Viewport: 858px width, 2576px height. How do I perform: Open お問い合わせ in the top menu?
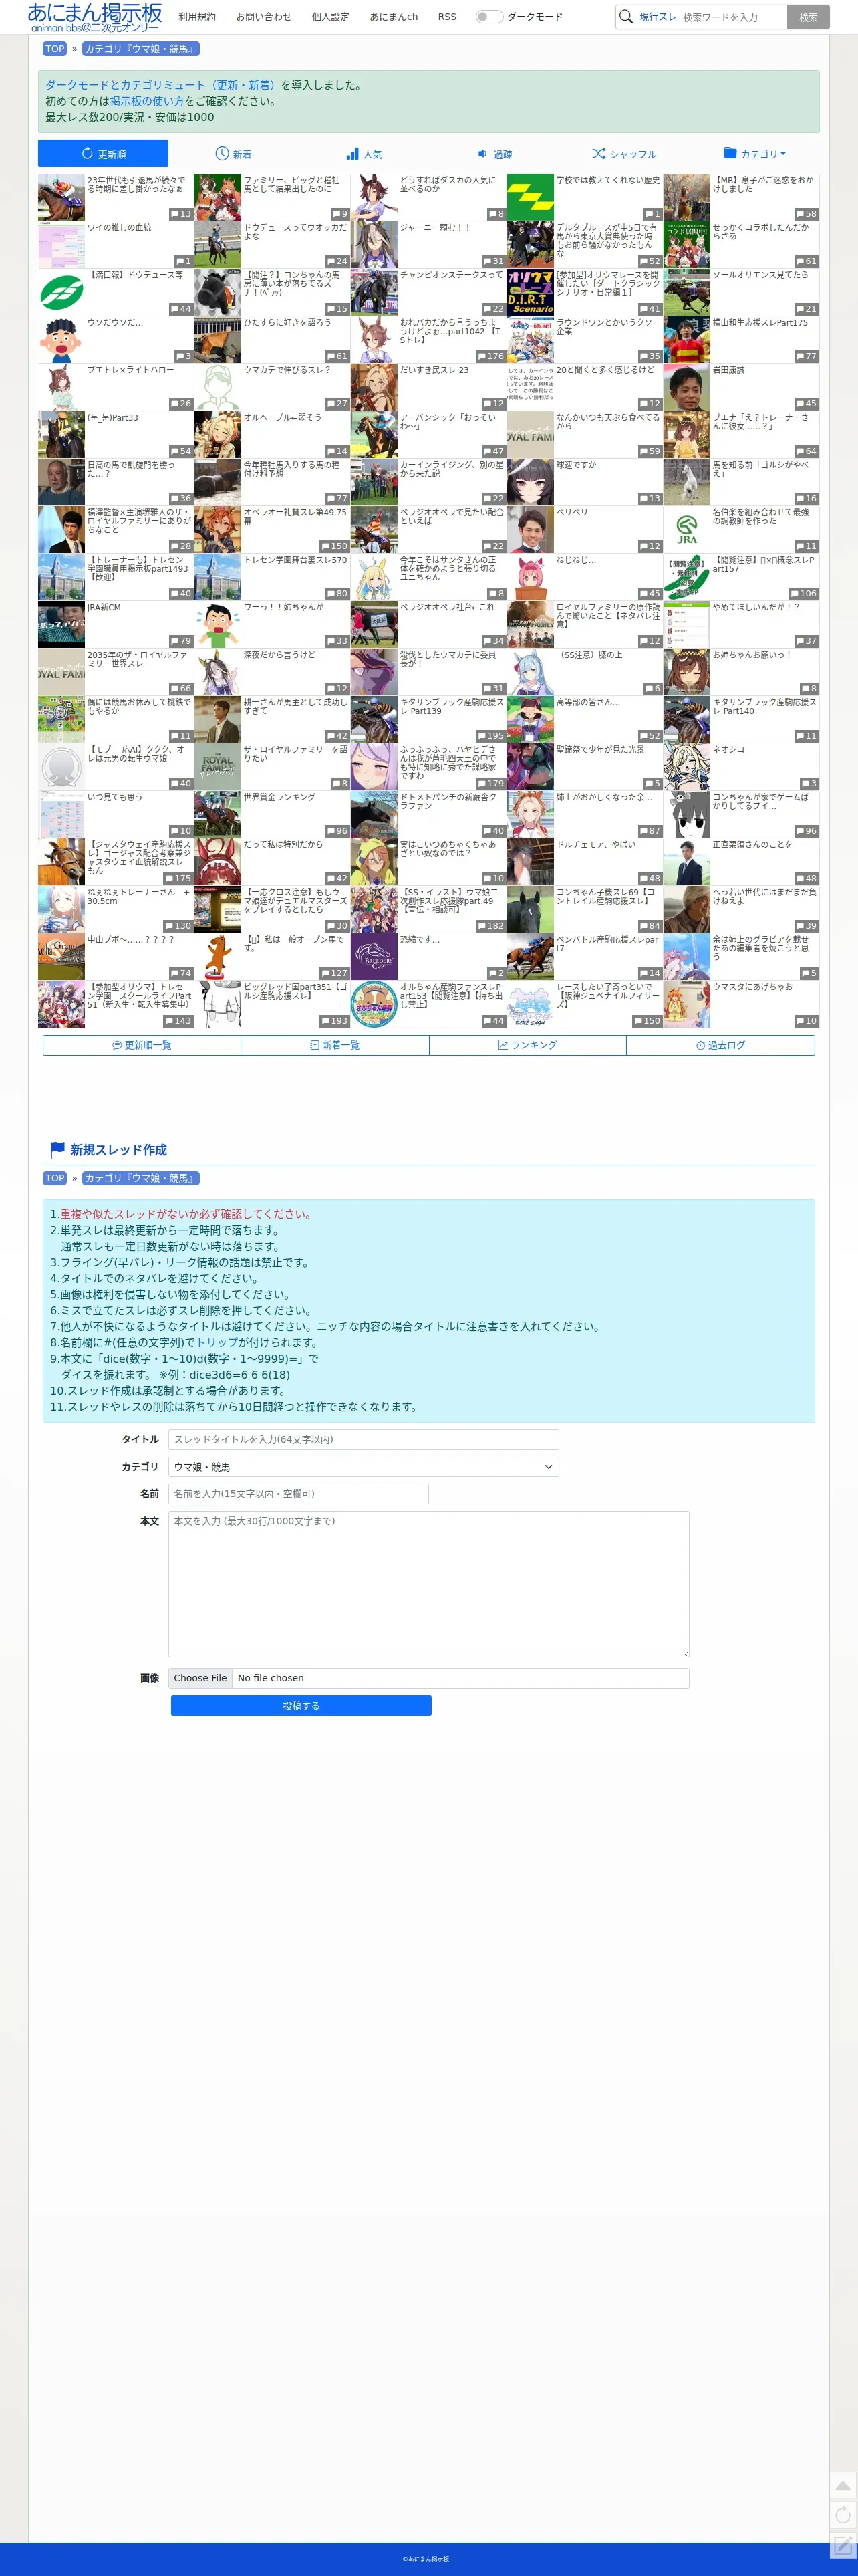click(264, 17)
